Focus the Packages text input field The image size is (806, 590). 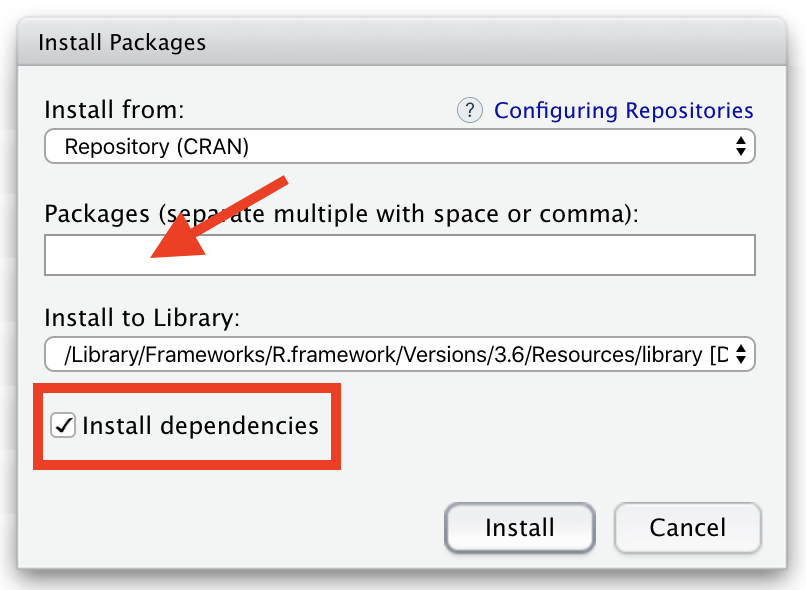coord(399,255)
